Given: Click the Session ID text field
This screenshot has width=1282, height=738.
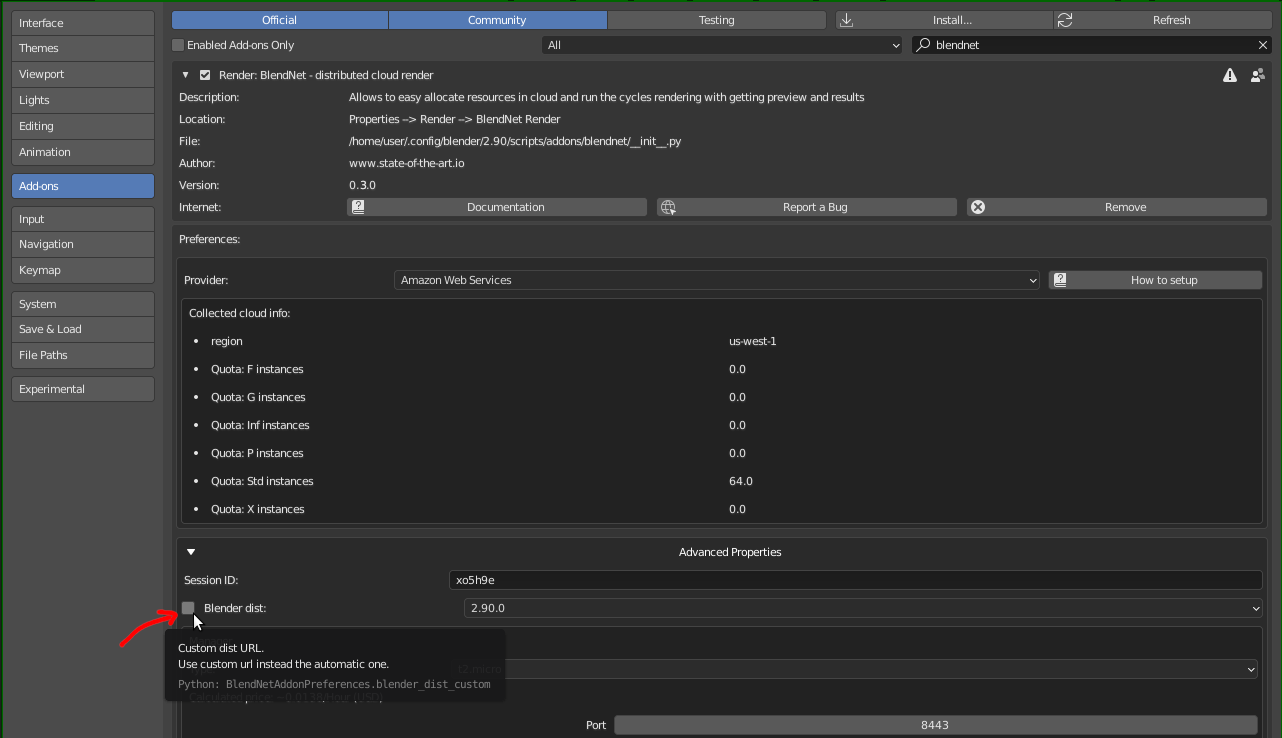Looking at the screenshot, I should click(x=855, y=580).
